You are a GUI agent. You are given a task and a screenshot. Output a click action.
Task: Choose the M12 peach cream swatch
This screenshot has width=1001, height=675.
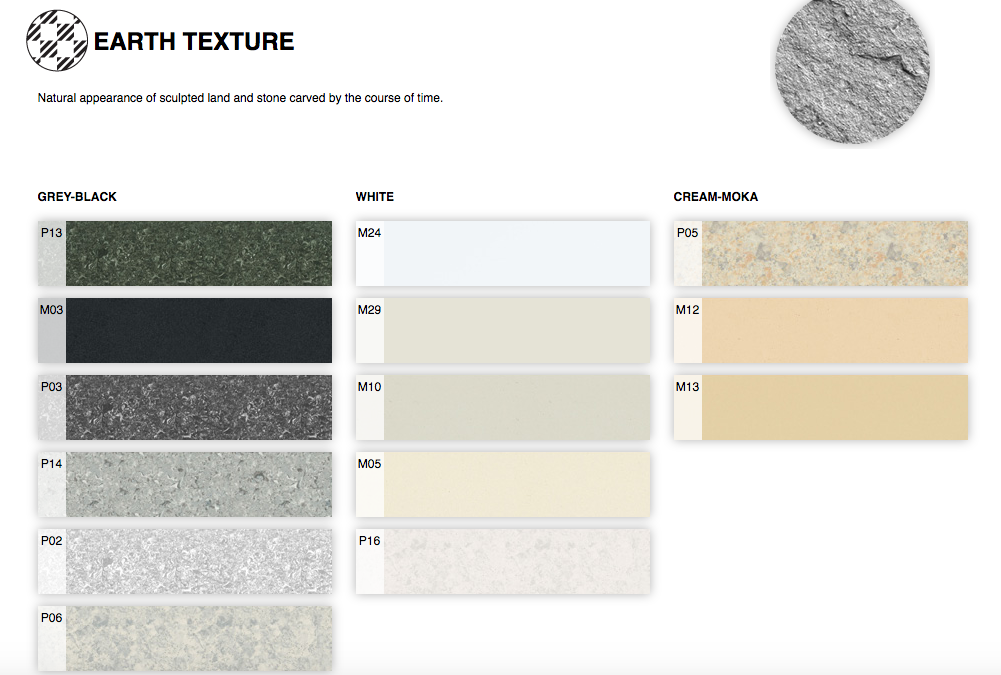click(820, 330)
